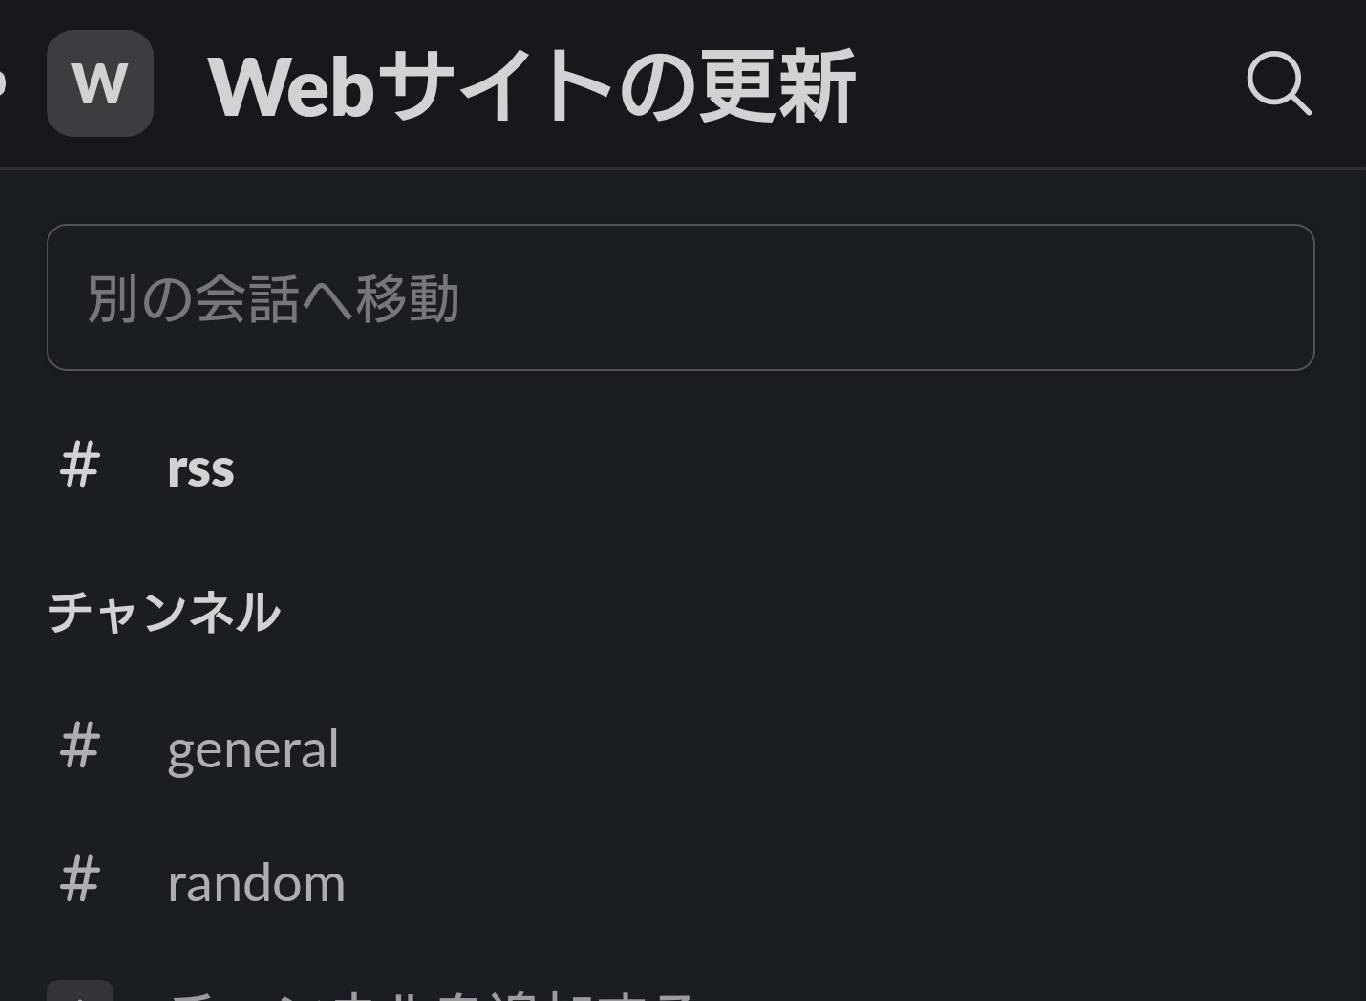Viewport: 1366px width, 1001px height.
Task: Open the random channel
Action: [256, 880]
